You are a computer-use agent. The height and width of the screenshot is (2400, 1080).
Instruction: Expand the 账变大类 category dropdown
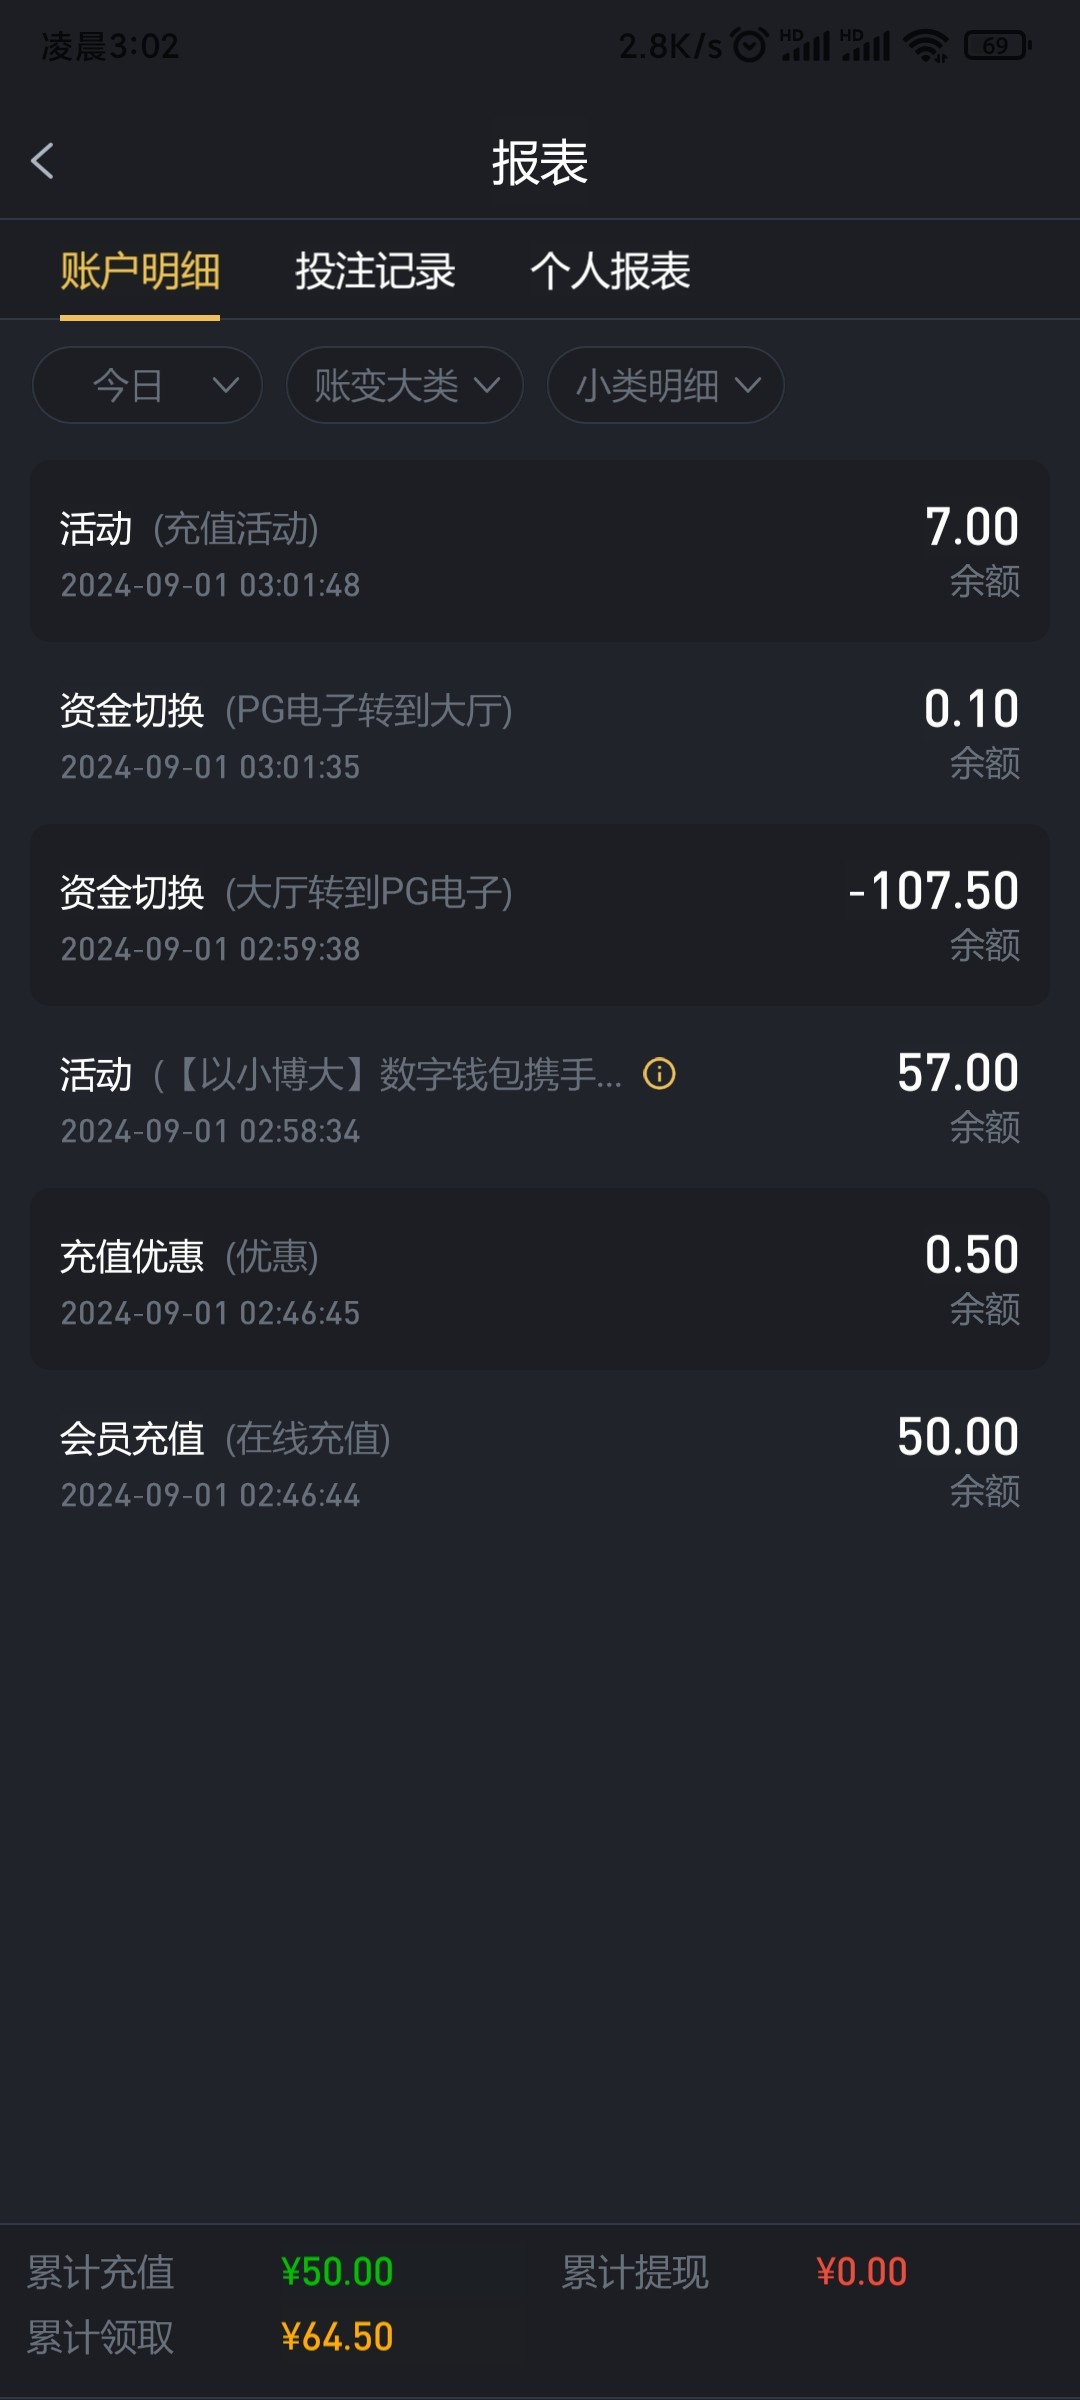coord(404,385)
